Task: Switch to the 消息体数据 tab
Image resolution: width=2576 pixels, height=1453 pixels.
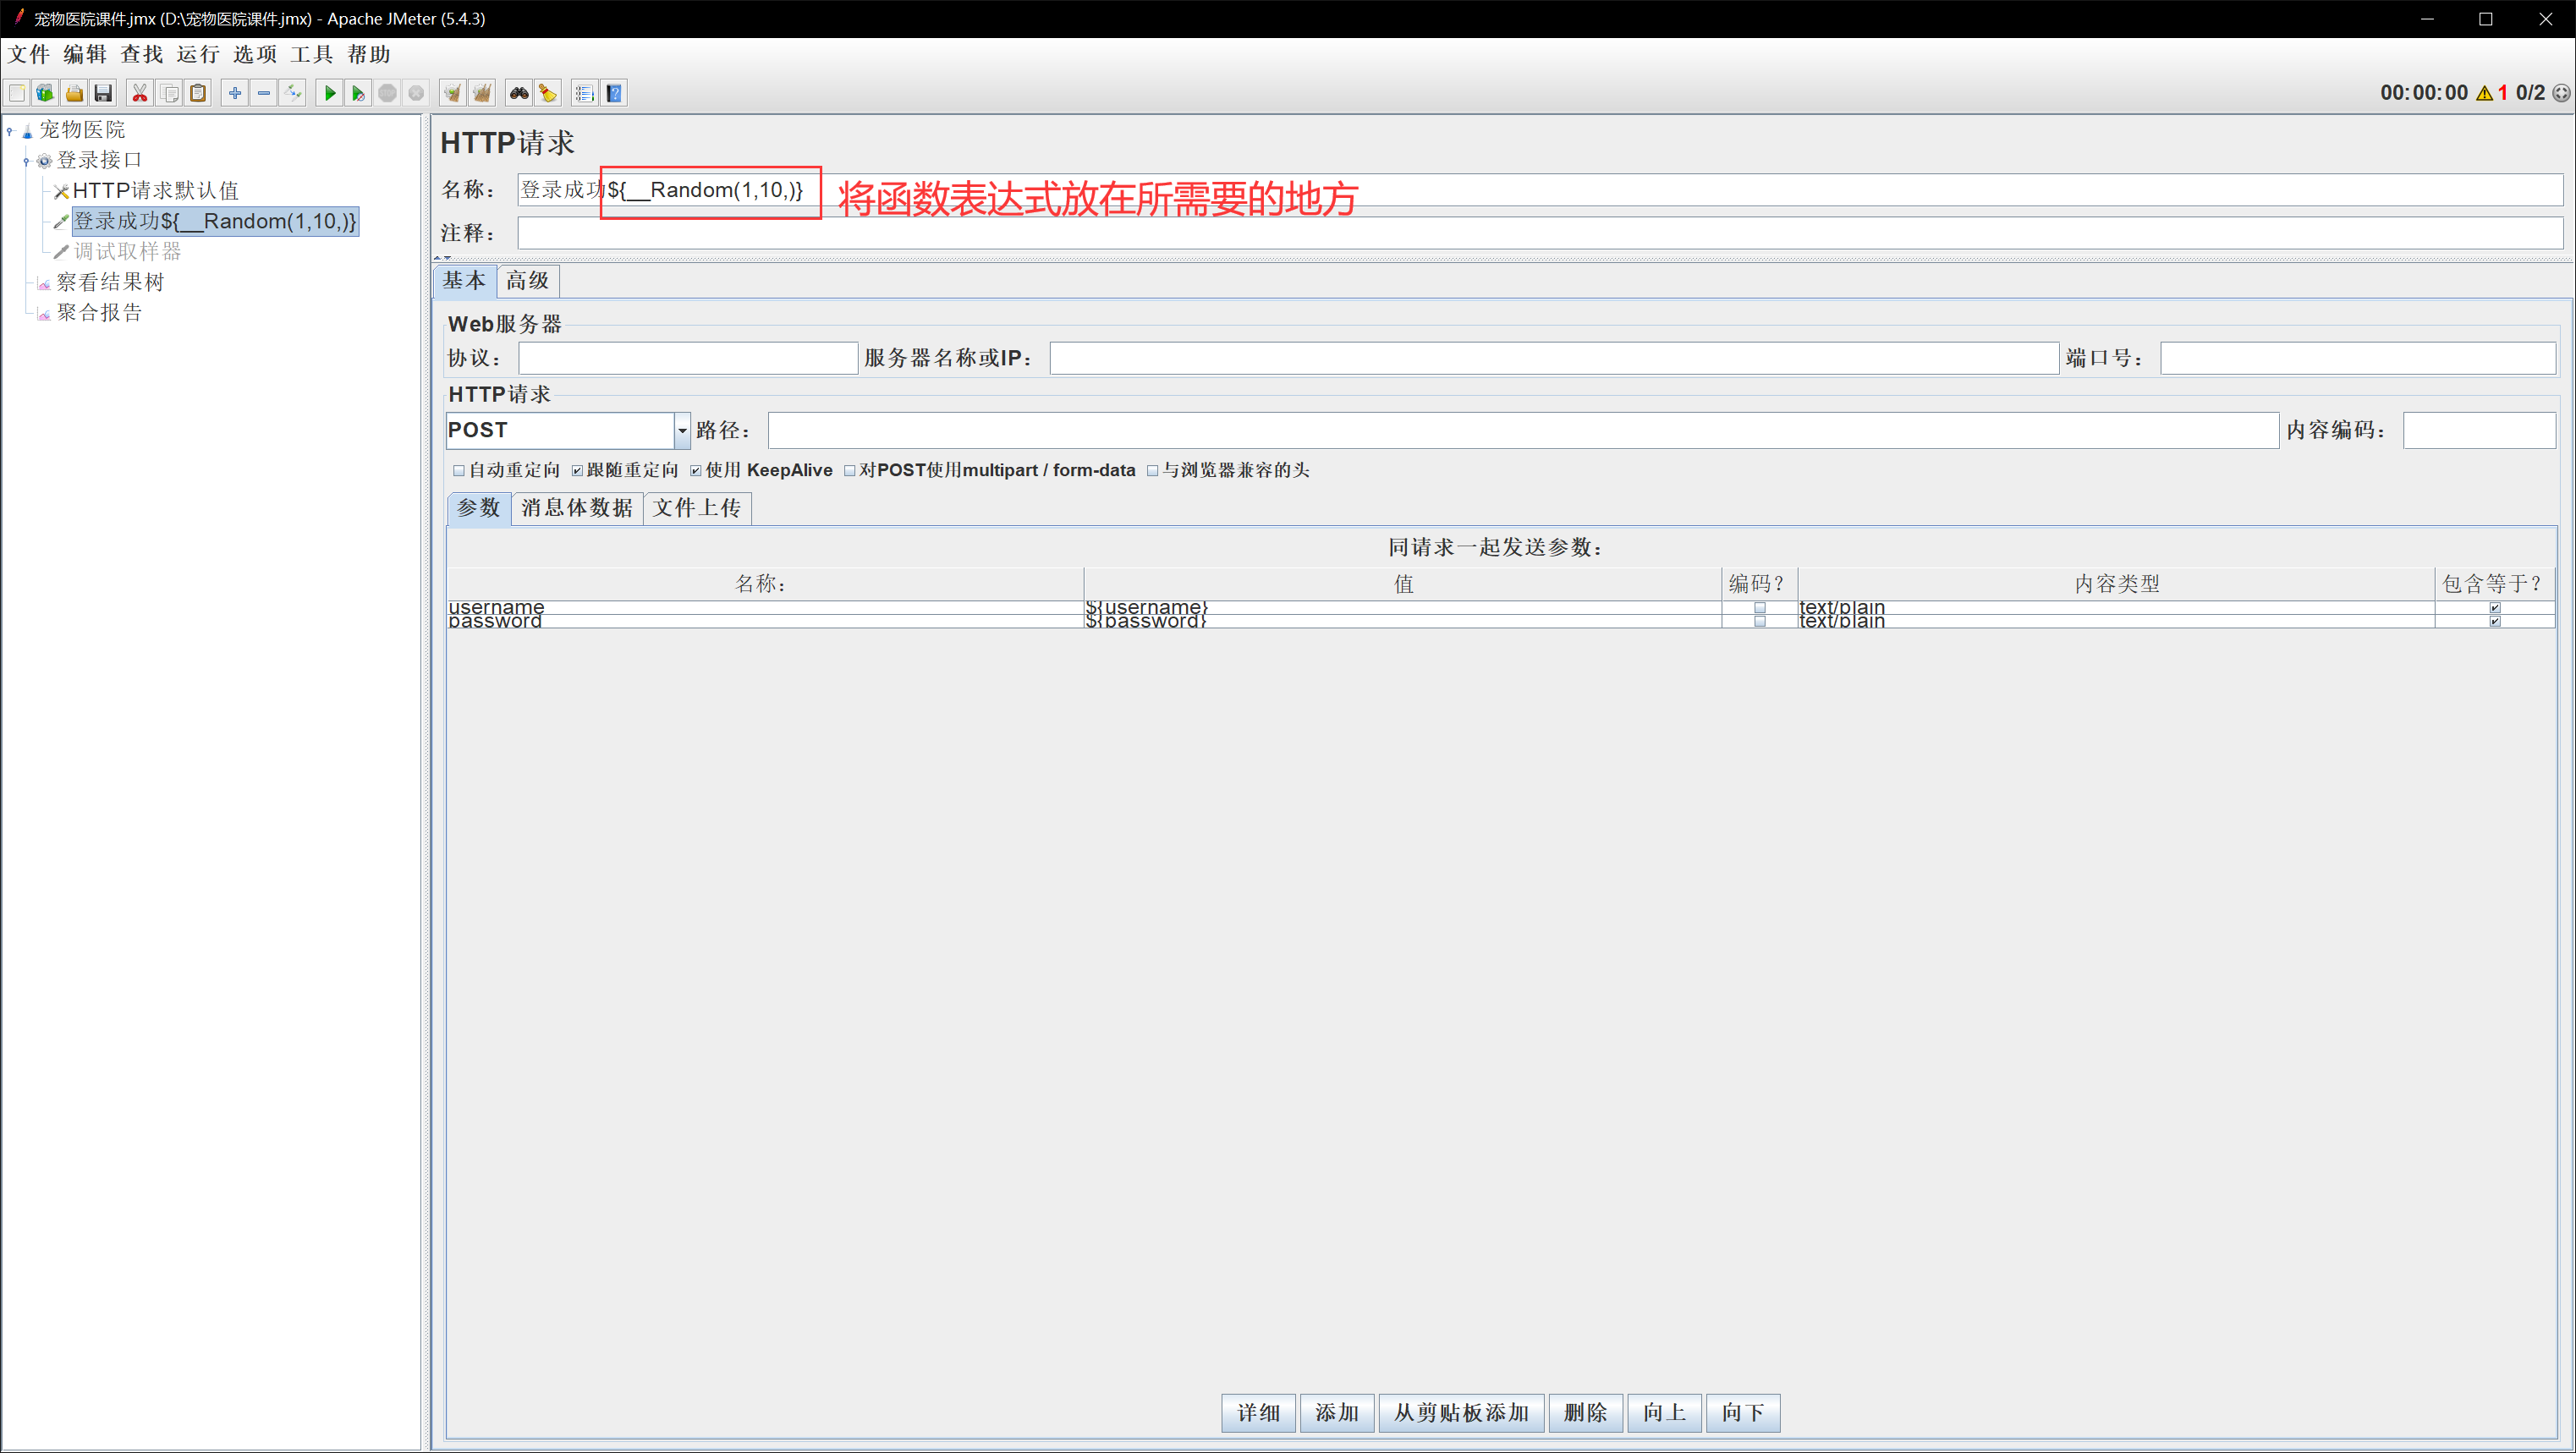Action: tap(576, 508)
